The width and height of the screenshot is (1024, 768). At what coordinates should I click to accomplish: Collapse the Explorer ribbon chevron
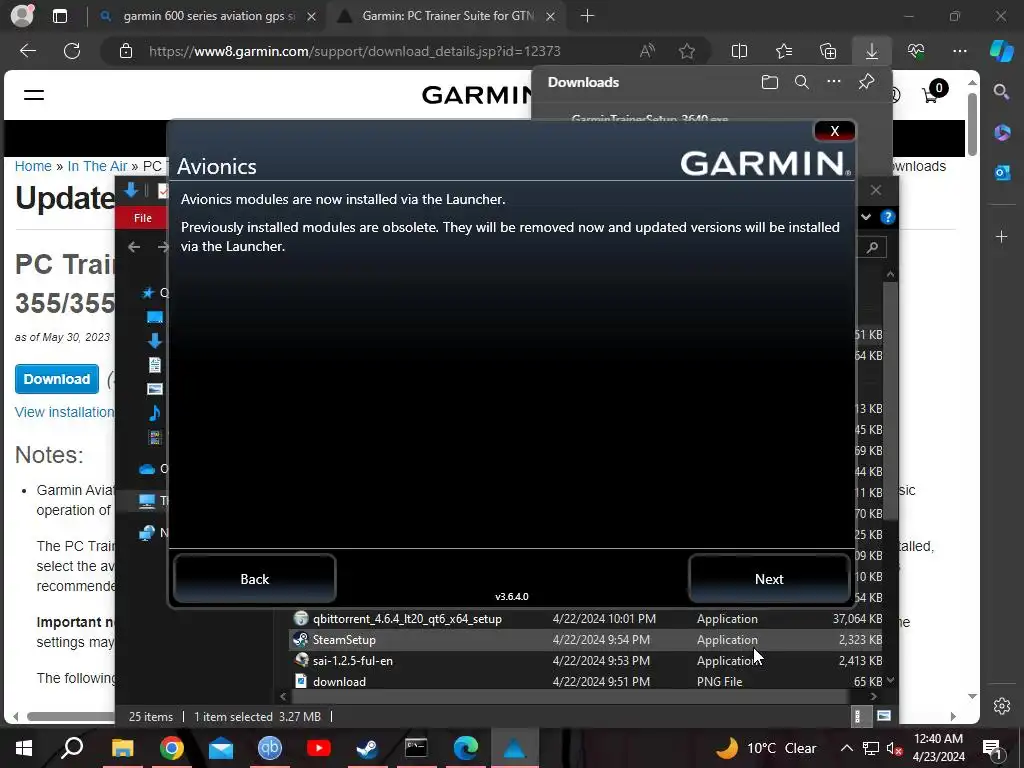[866, 217]
